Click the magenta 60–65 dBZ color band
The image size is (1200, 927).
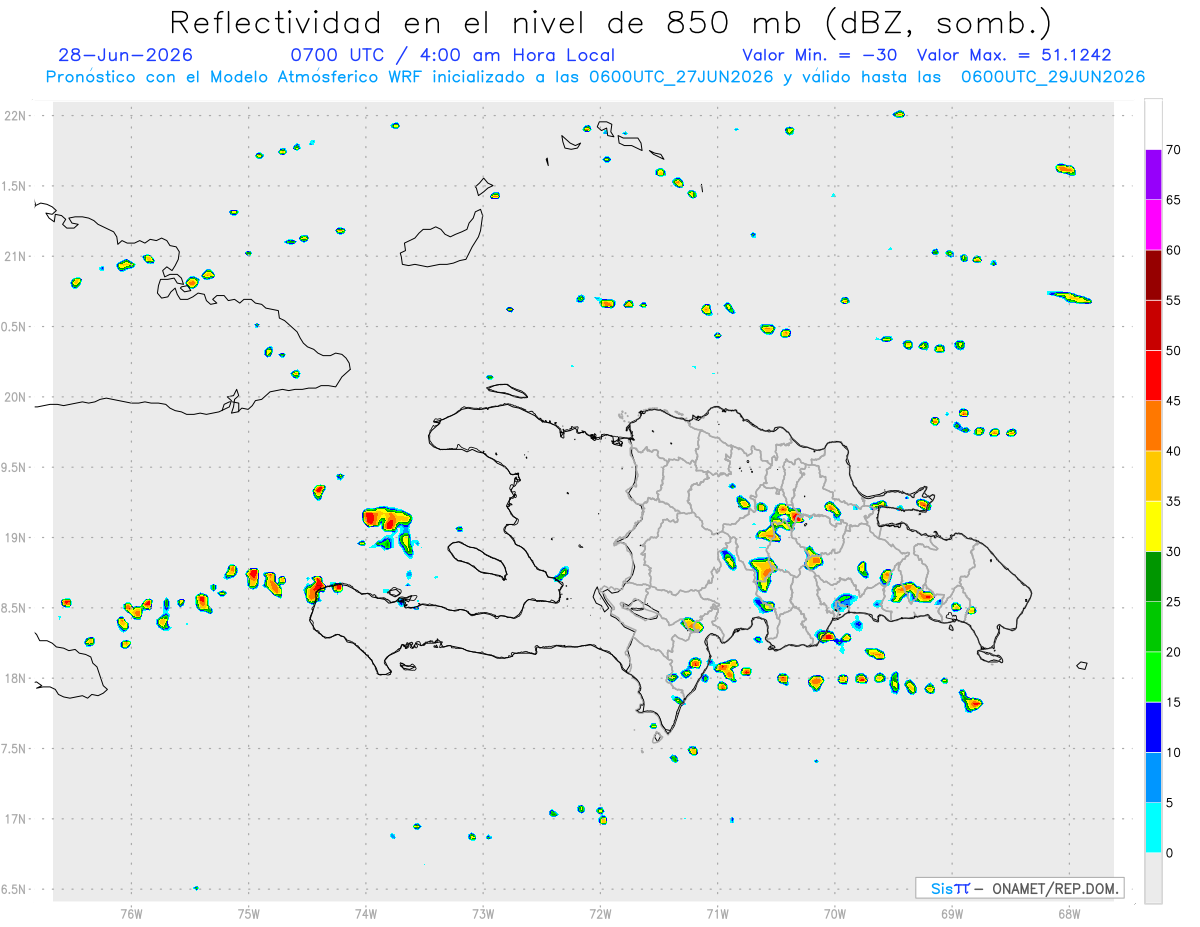[1153, 225]
